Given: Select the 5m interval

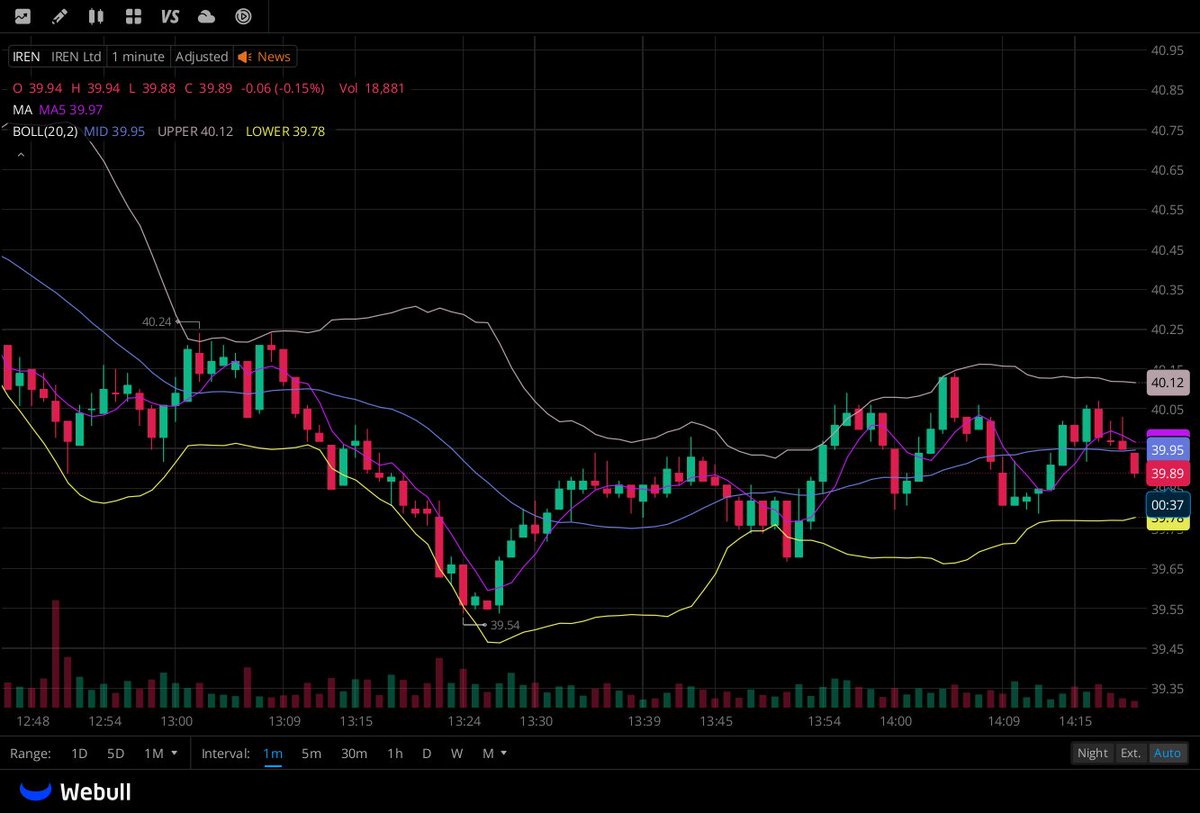Looking at the screenshot, I should pyautogui.click(x=312, y=753).
